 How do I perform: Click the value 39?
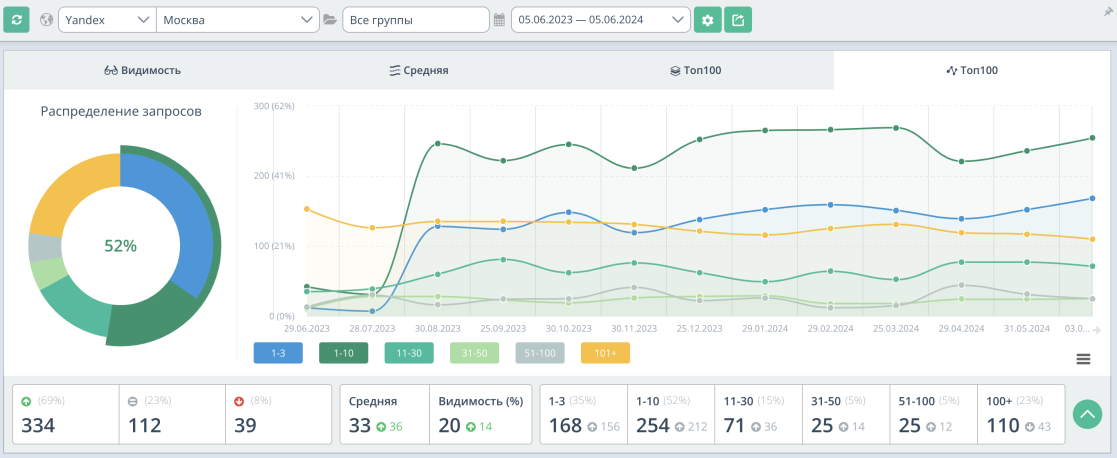[245, 426]
